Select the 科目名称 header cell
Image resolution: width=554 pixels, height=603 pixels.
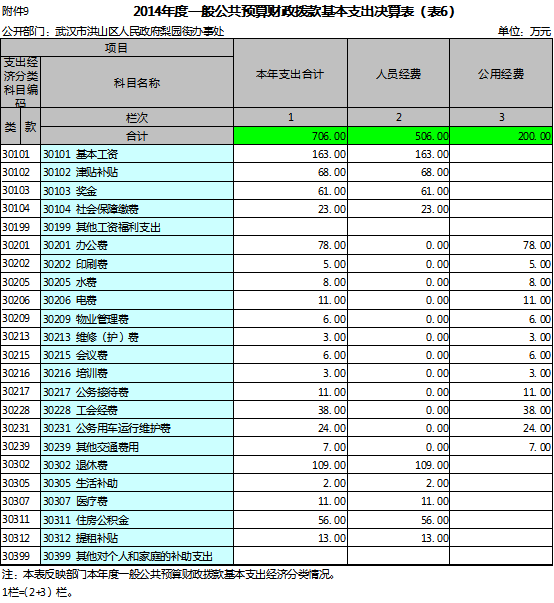click(x=137, y=83)
